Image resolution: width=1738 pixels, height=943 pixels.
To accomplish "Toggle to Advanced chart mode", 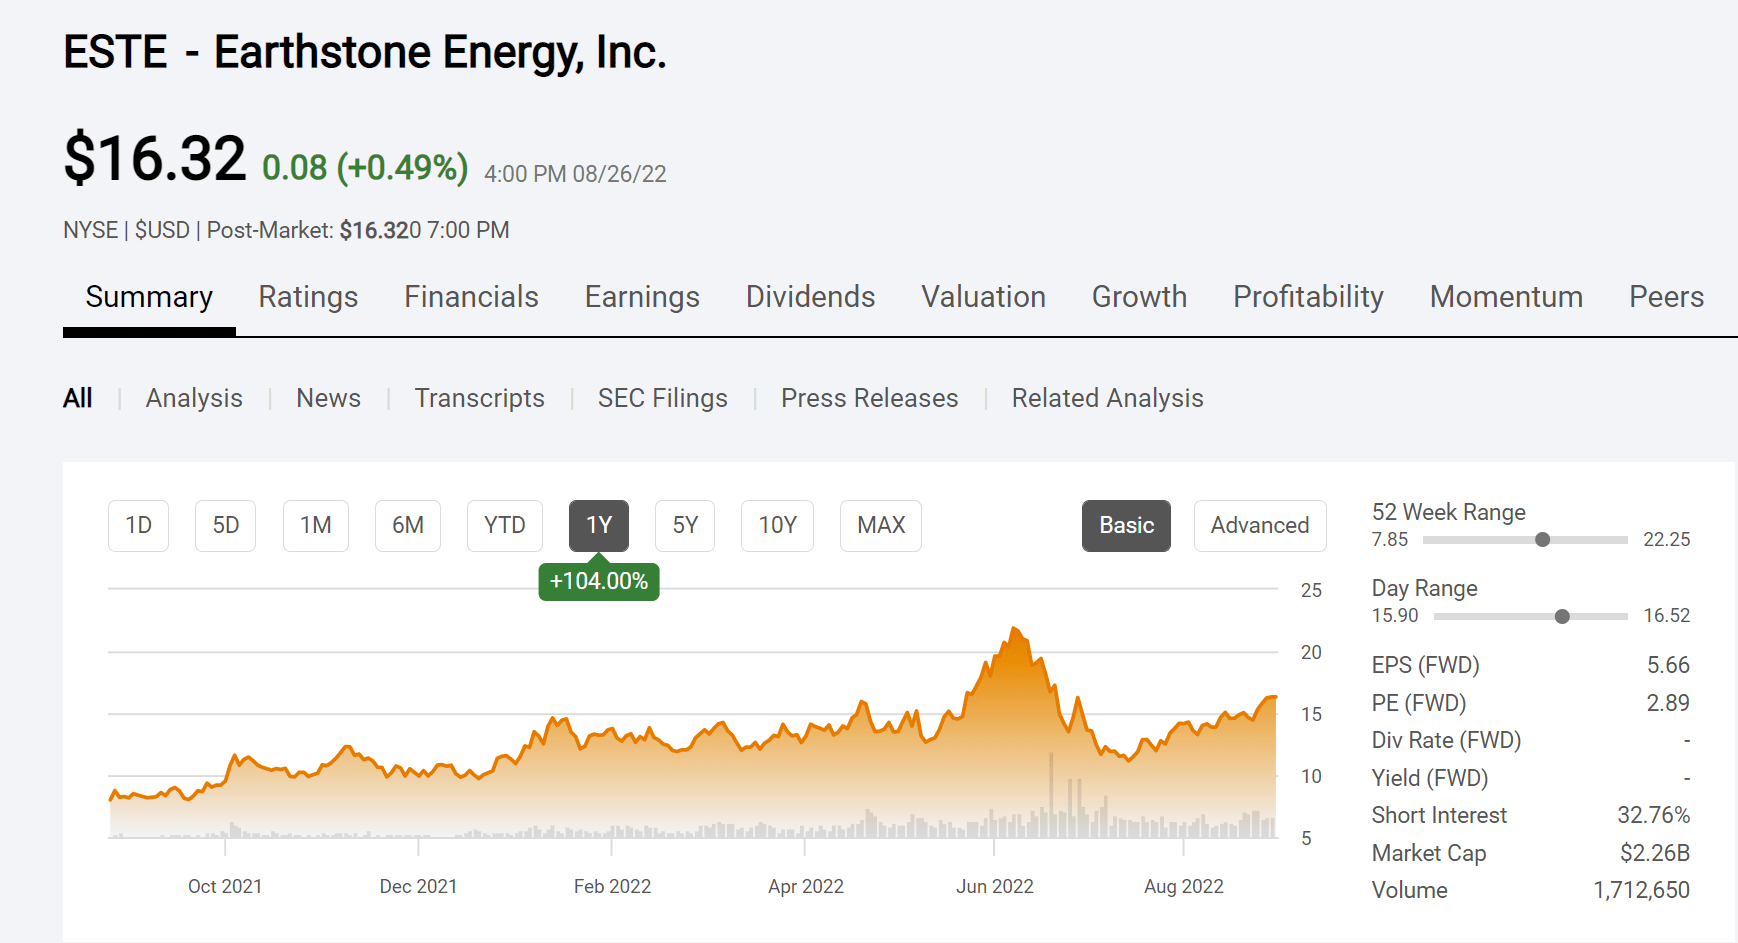I will 1260,525.
